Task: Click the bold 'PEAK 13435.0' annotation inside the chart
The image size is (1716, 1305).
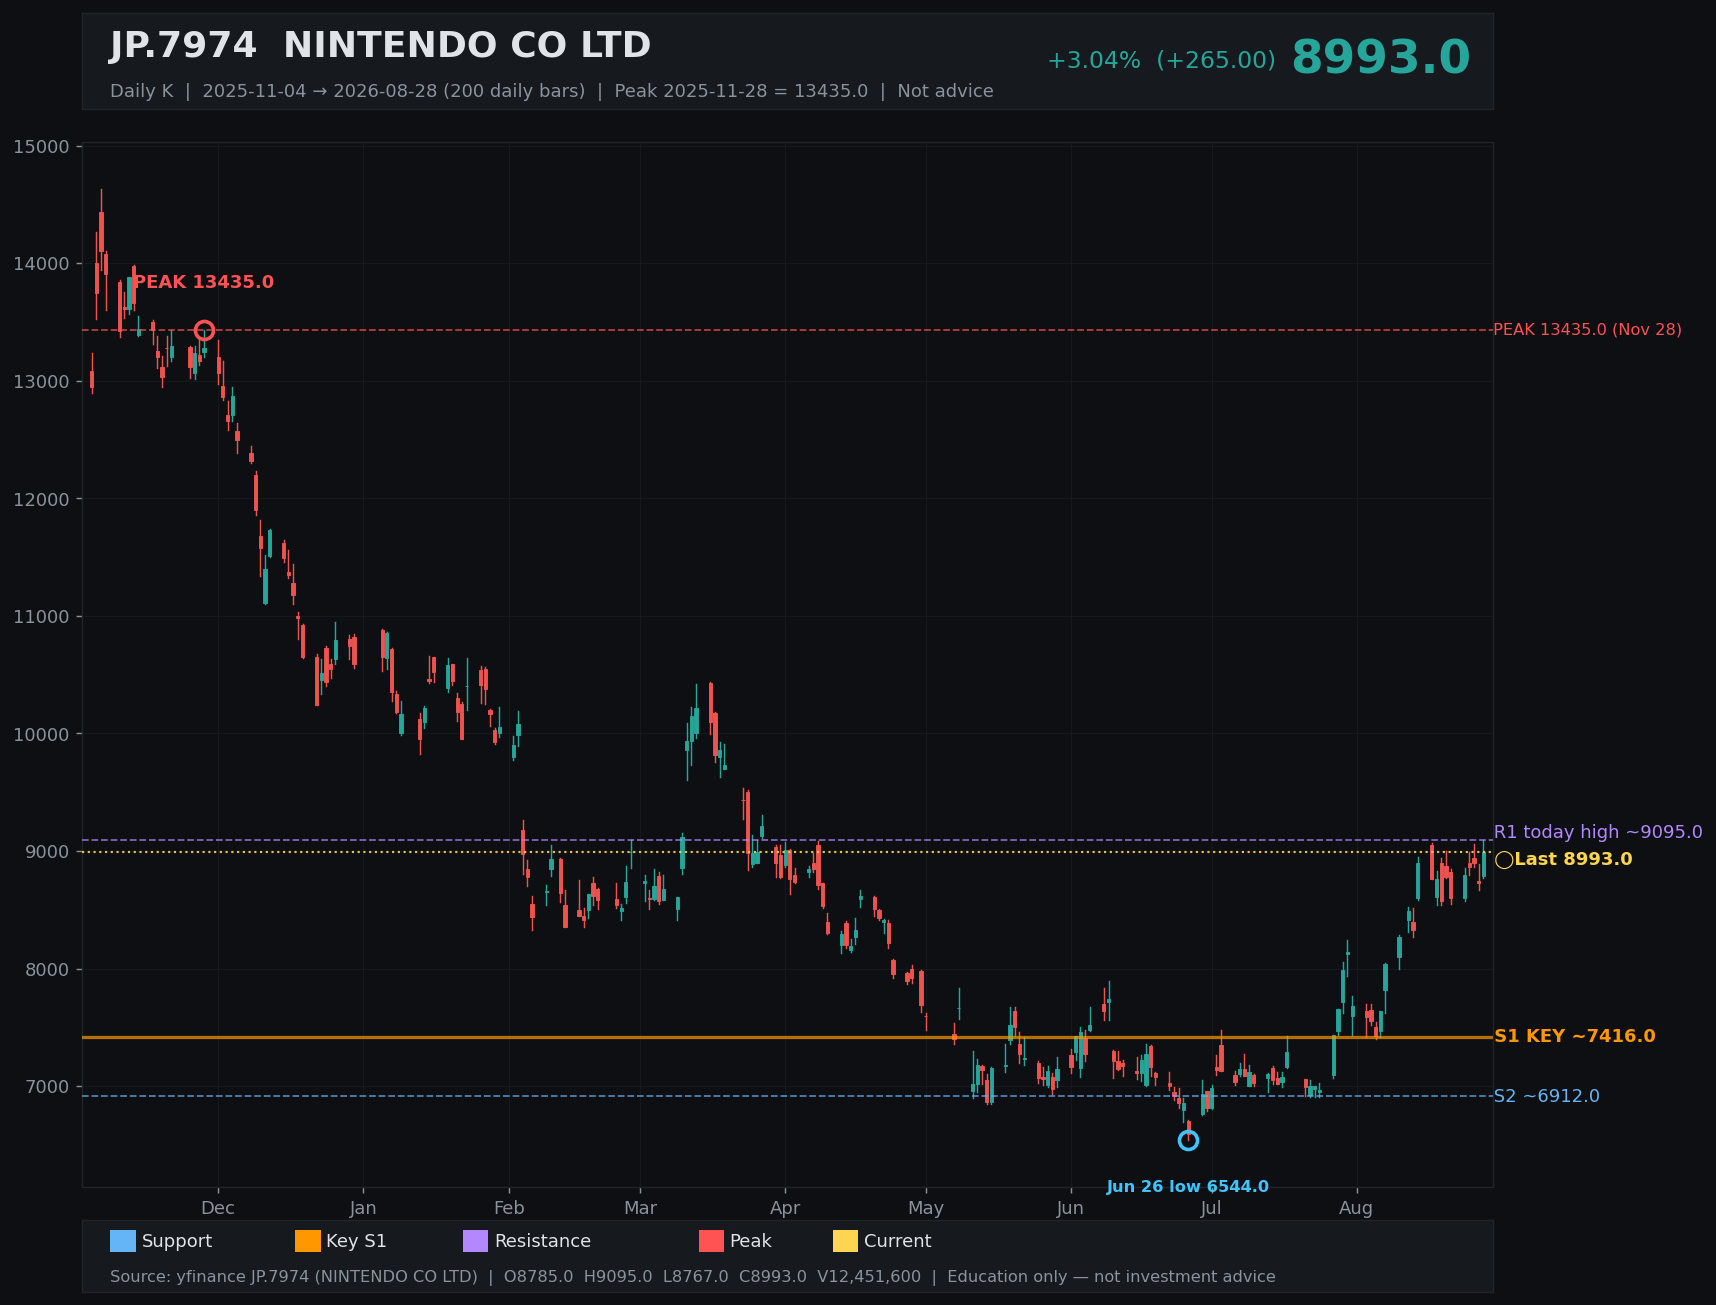Action: pos(204,282)
